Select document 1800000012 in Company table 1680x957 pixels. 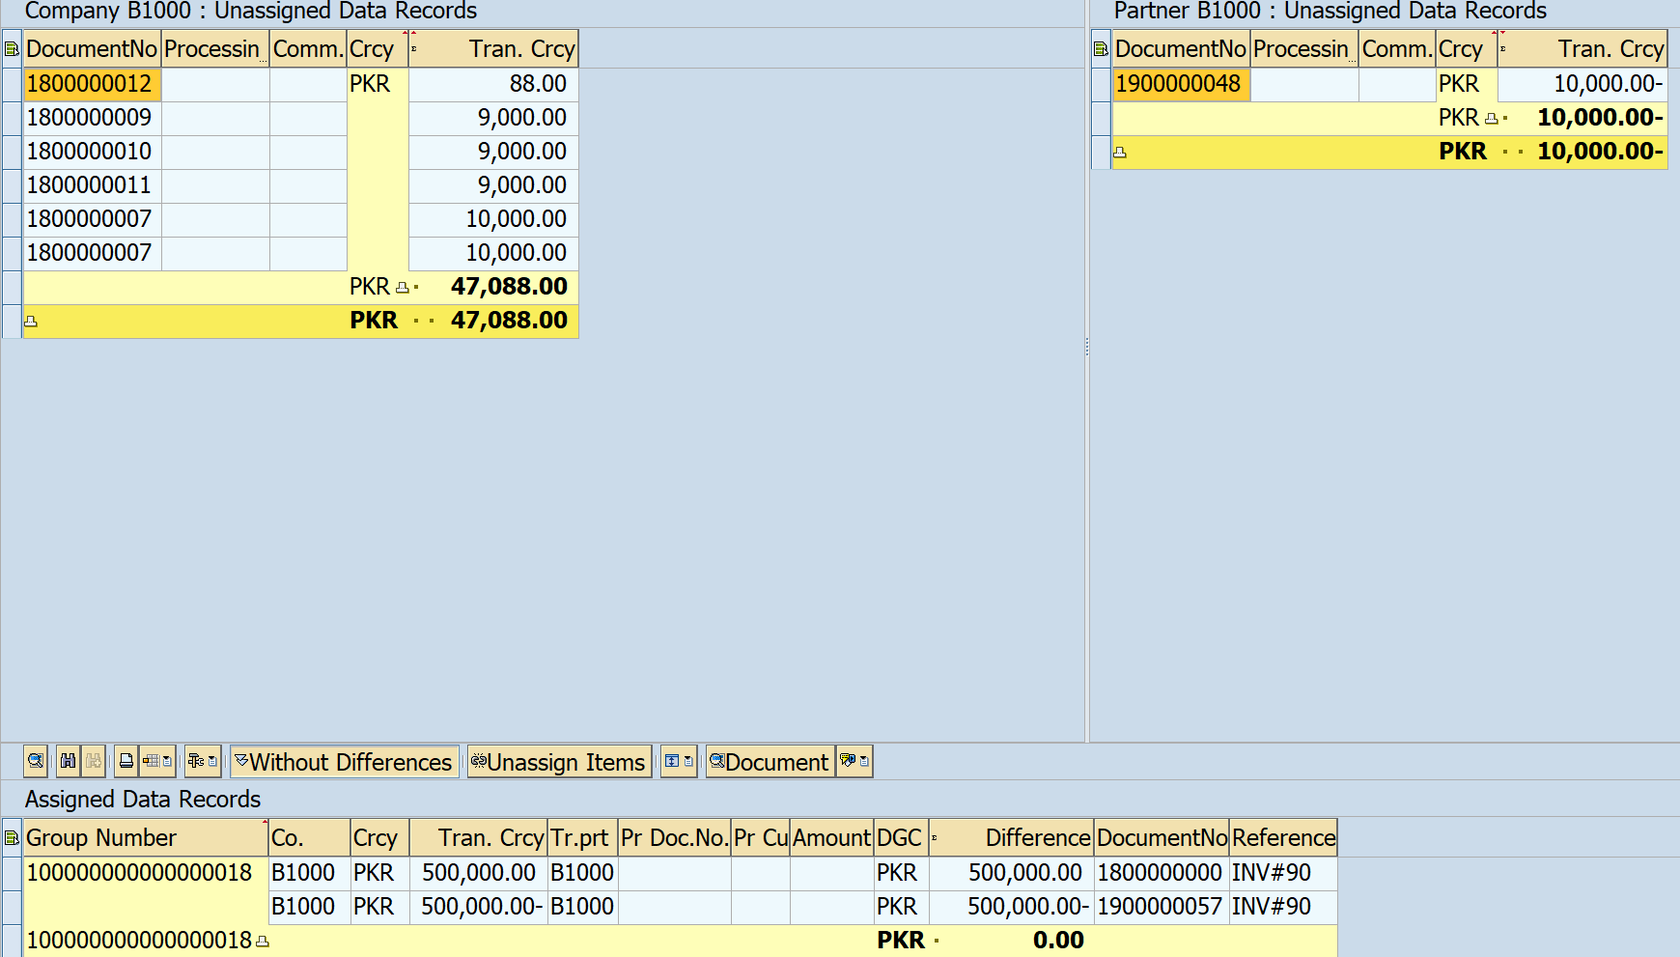[x=92, y=84]
